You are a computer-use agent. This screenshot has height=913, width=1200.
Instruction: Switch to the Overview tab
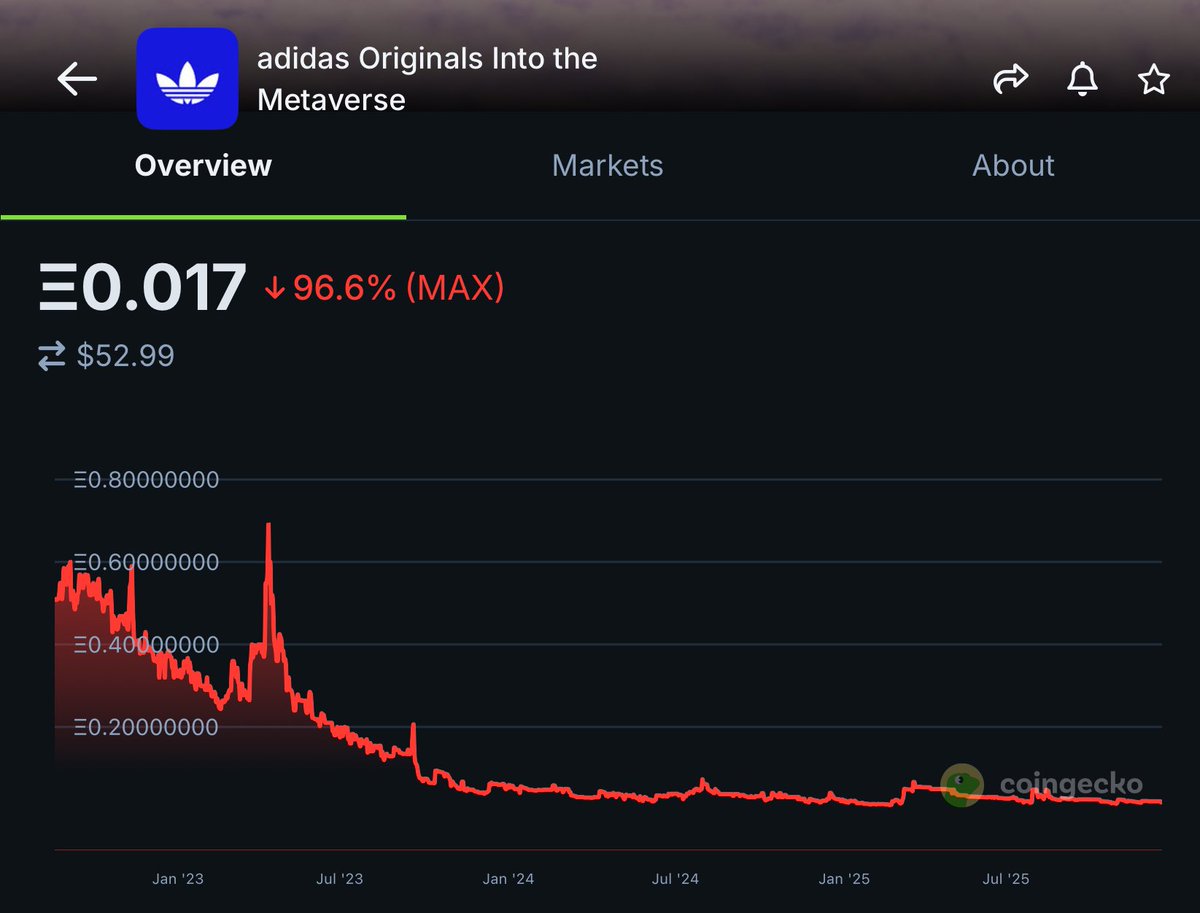[203, 165]
